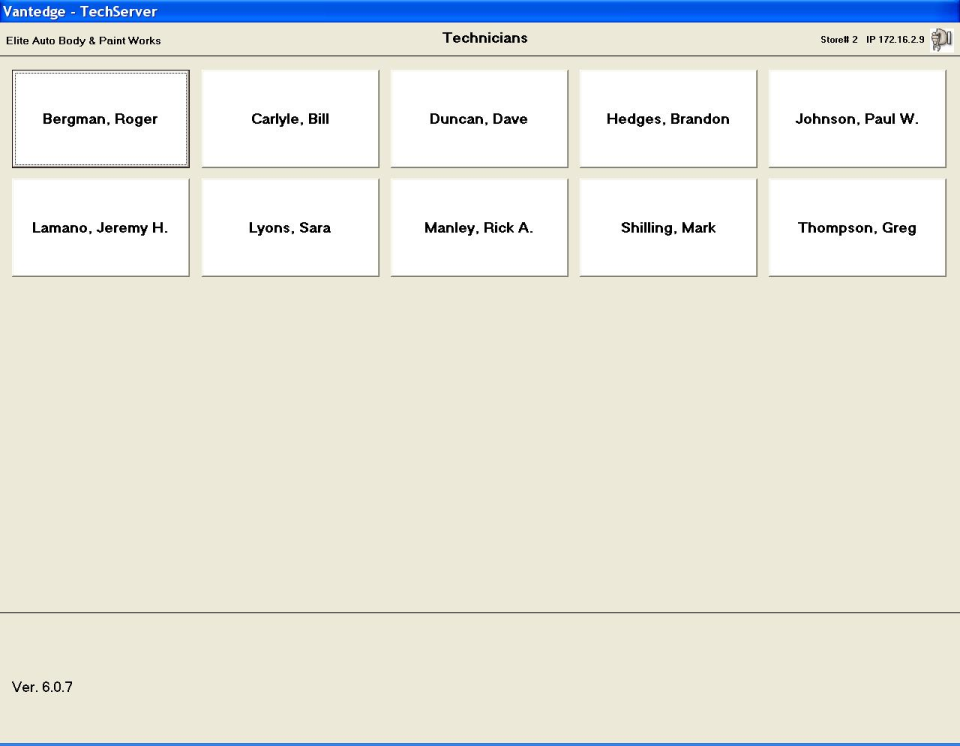Select technician Lamano, Jeremy H.
960x746 pixels.
coord(100,227)
